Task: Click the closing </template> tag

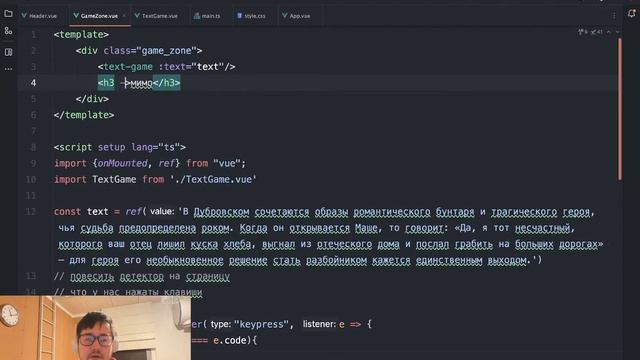Action: click(84, 115)
